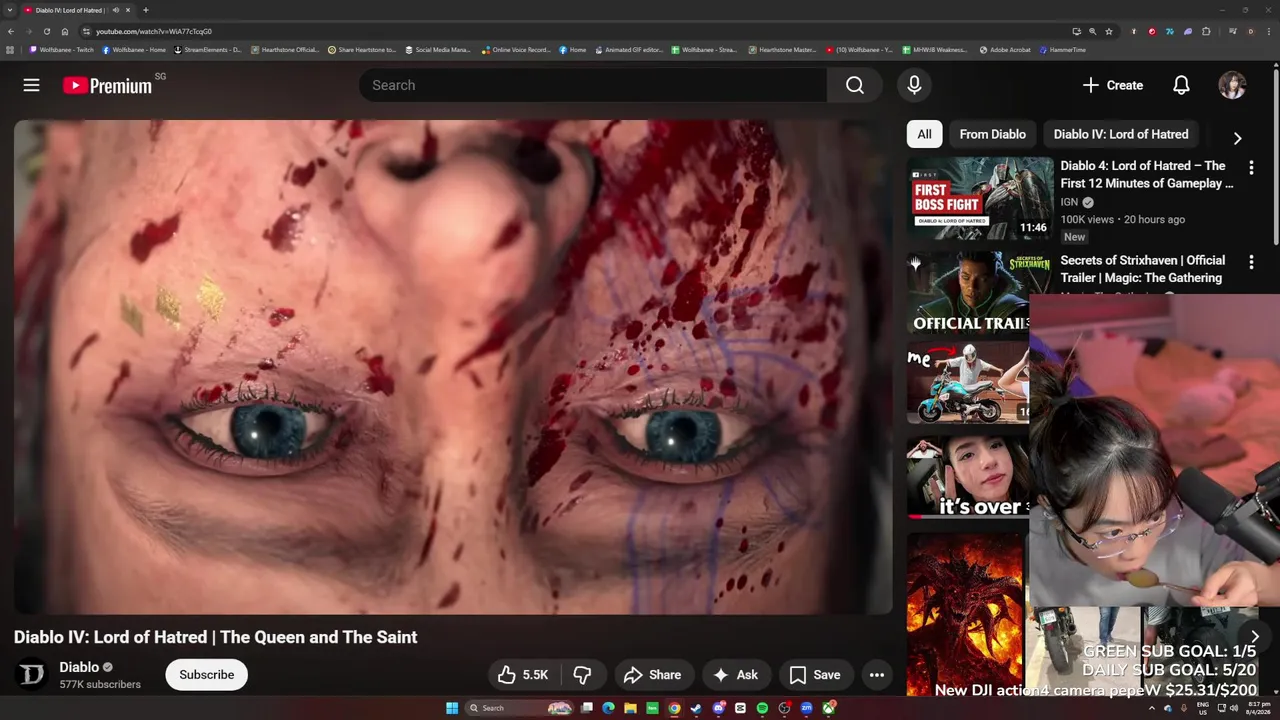The width and height of the screenshot is (1280, 720).
Task: Open the "577K subscribers" text
Action: [x=100, y=685]
